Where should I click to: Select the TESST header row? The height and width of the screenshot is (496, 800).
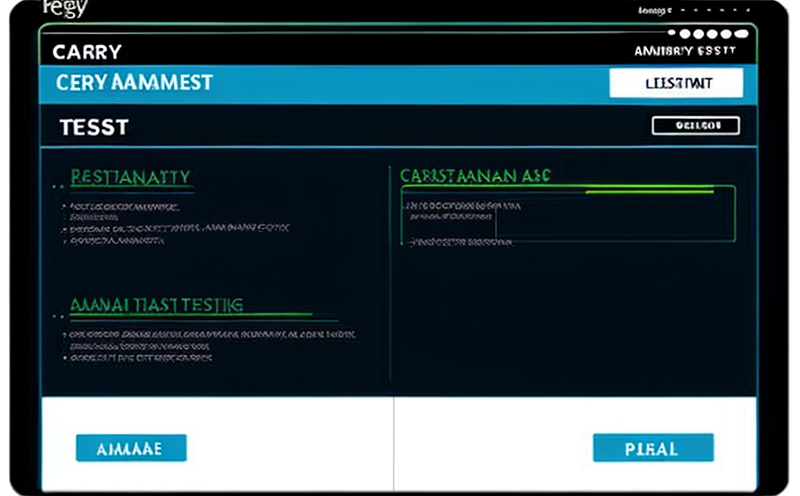pyautogui.click(x=398, y=126)
